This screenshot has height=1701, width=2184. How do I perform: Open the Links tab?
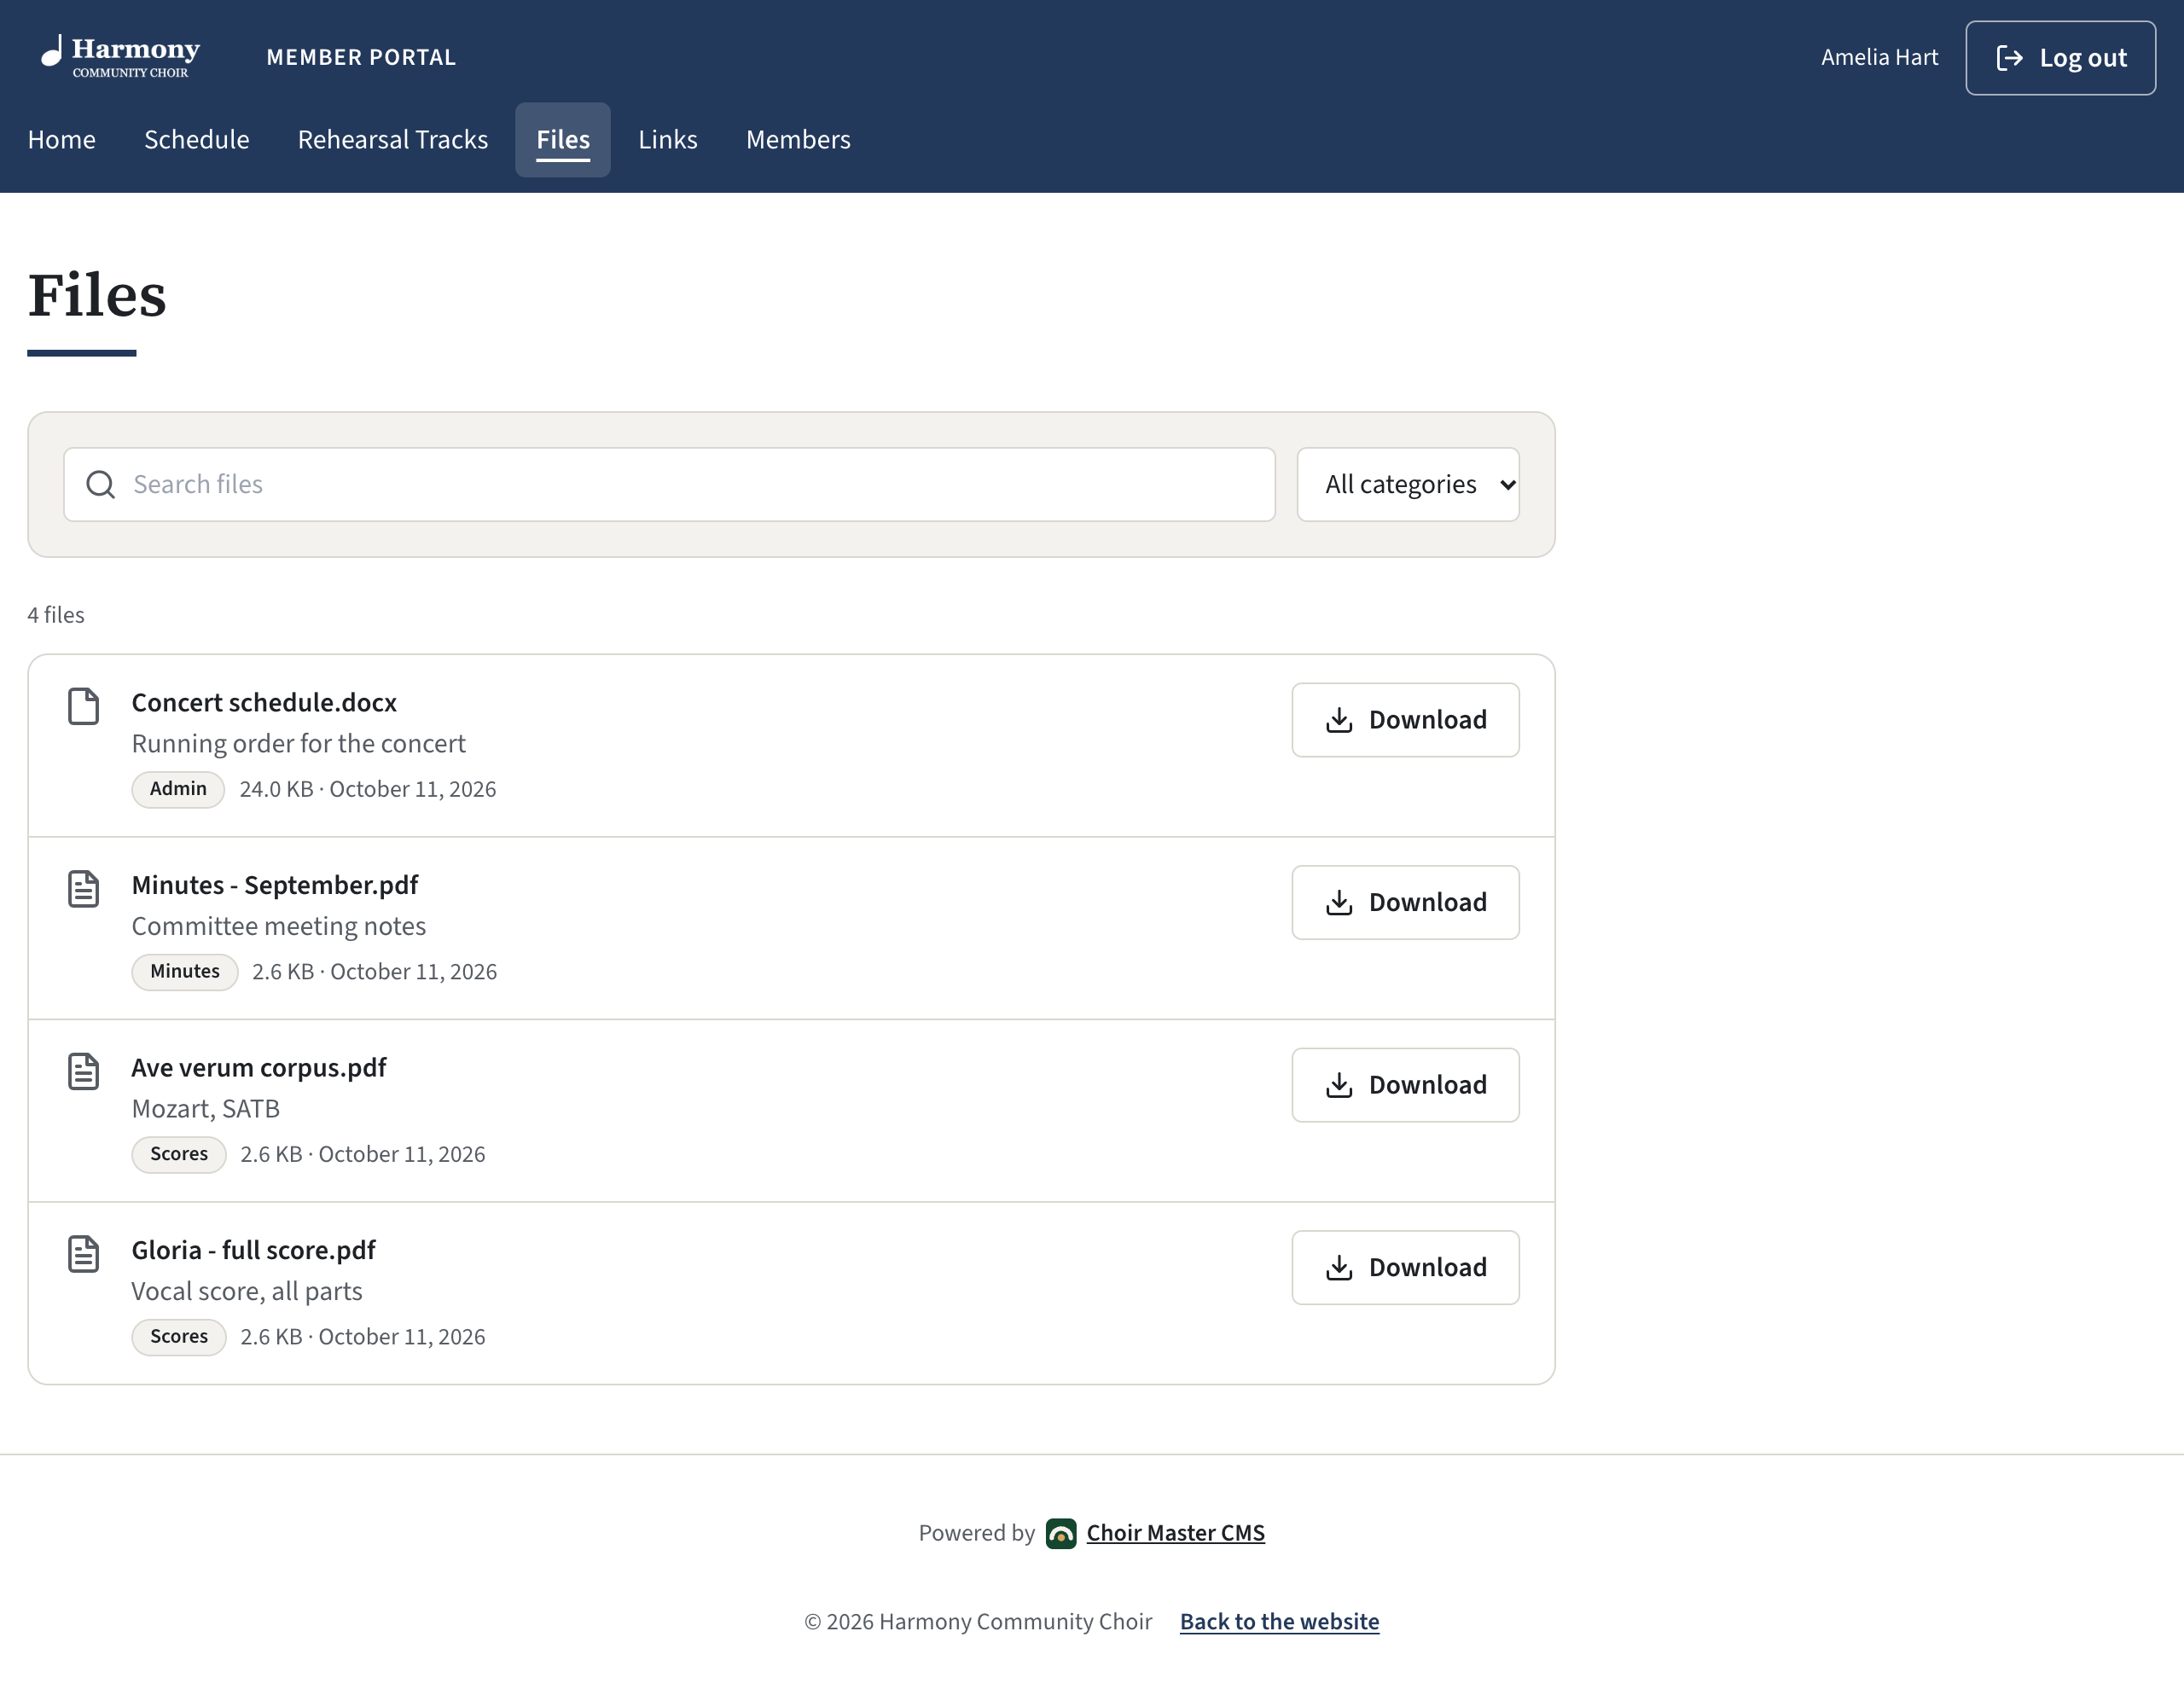[668, 140]
